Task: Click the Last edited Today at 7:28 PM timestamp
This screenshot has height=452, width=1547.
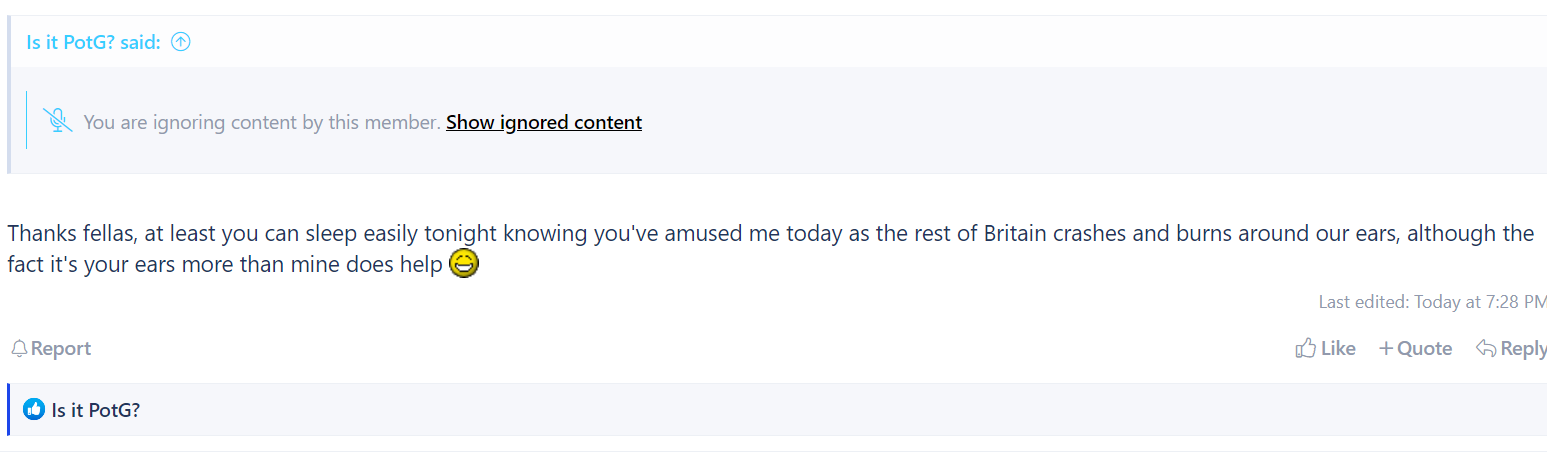Action: pos(1432,301)
